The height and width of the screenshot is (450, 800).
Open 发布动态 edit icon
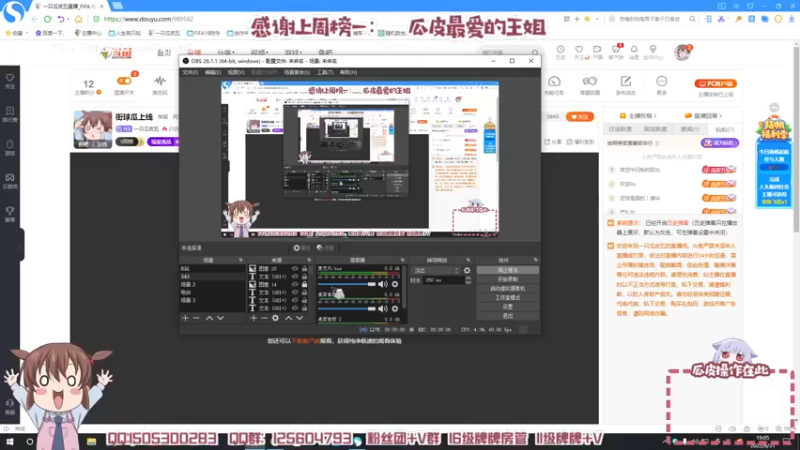click(x=626, y=85)
